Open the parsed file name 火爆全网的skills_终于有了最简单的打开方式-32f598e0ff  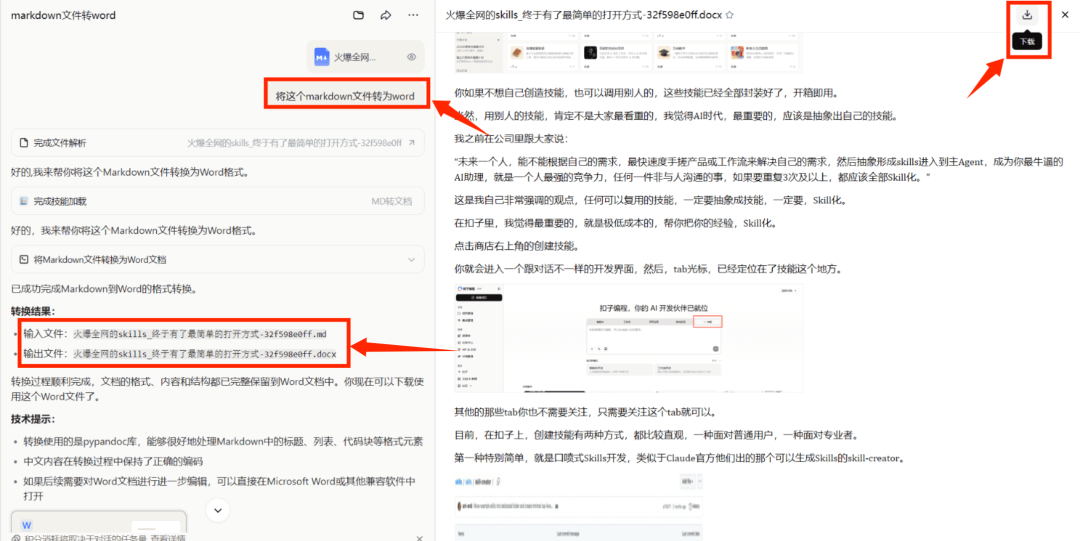click(x=294, y=143)
